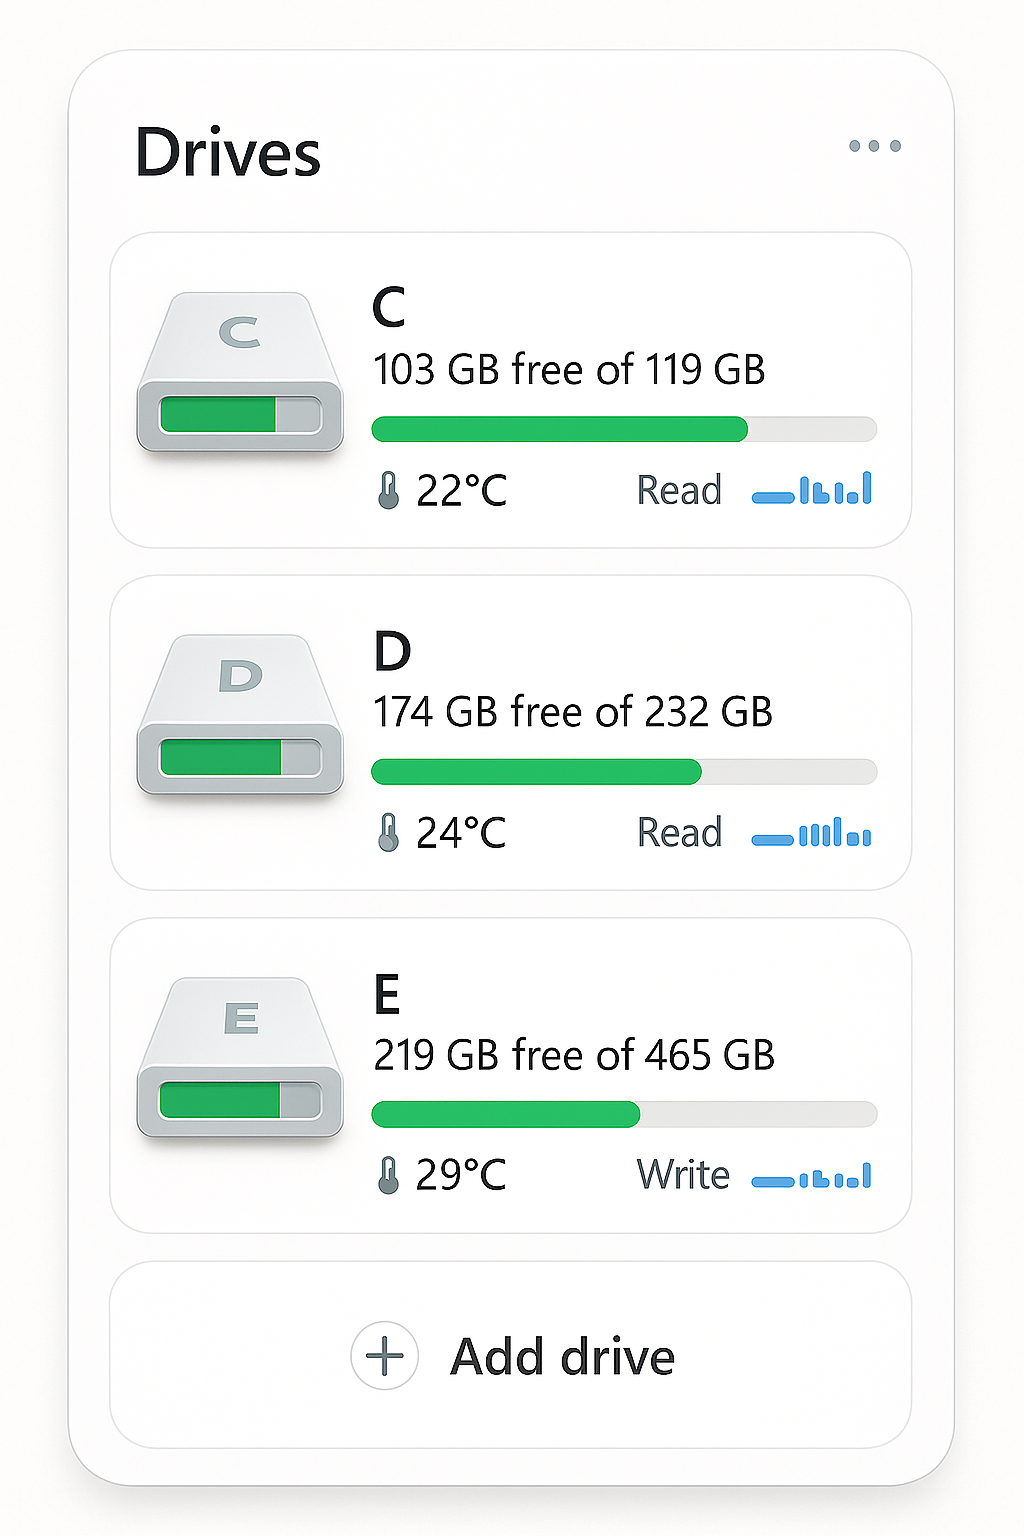Click the C drive read activity graph

pyautogui.click(x=811, y=490)
